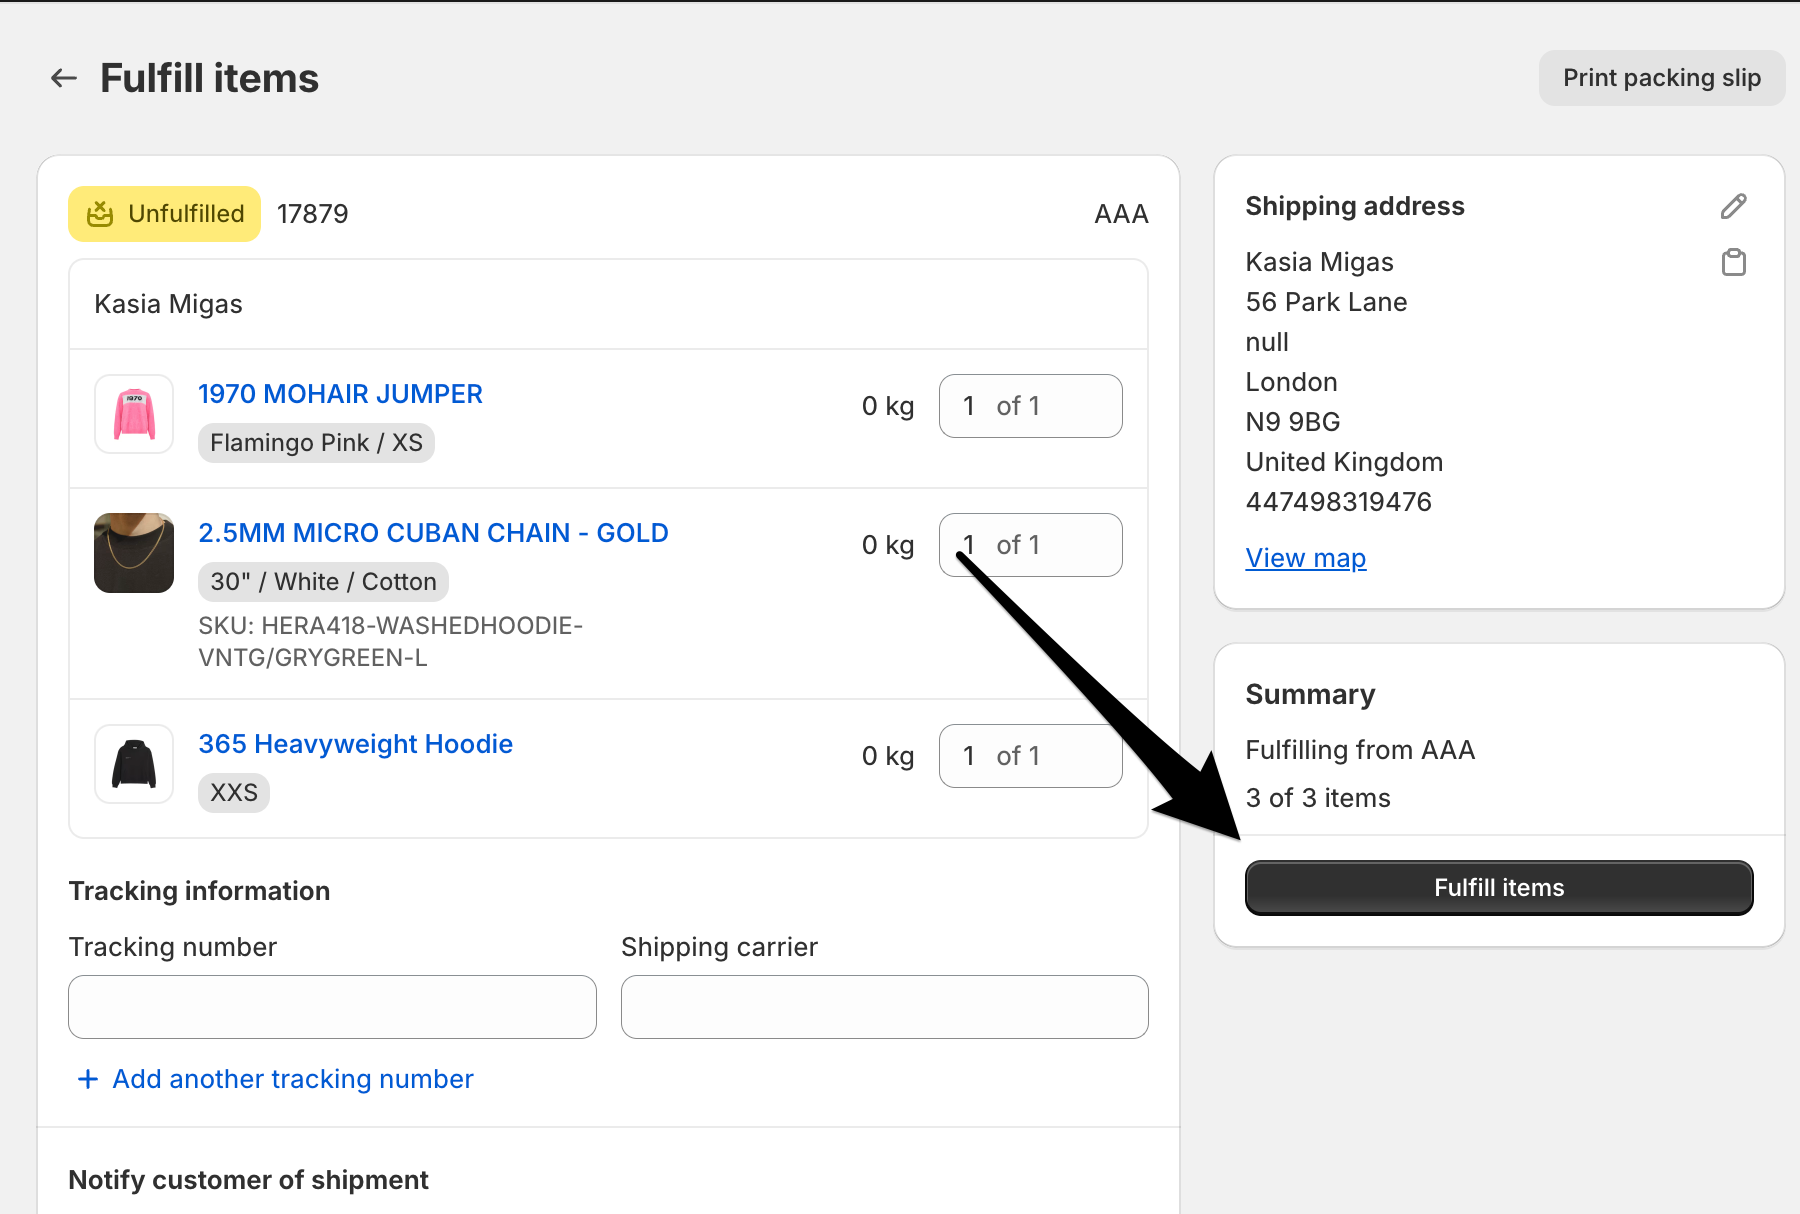Edit shipping address with pencil icon
The width and height of the screenshot is (1800, 1214).
point(1733,206)
